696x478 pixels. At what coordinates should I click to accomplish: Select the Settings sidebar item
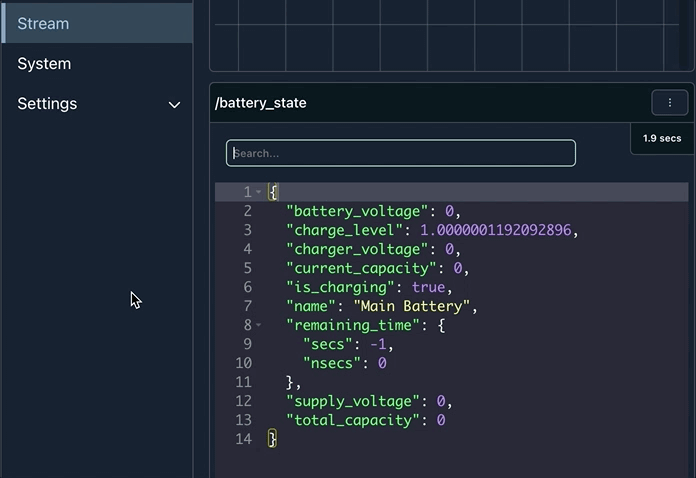[97, 103]
